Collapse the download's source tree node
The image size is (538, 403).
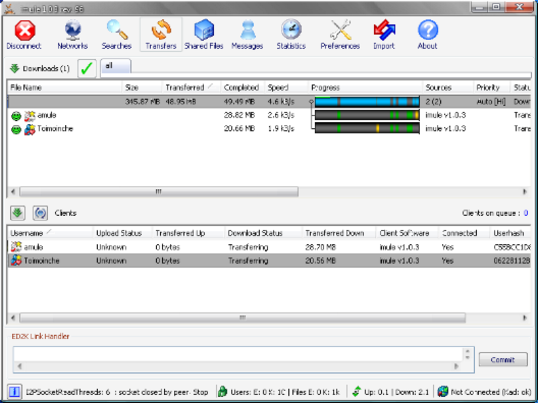311,102
